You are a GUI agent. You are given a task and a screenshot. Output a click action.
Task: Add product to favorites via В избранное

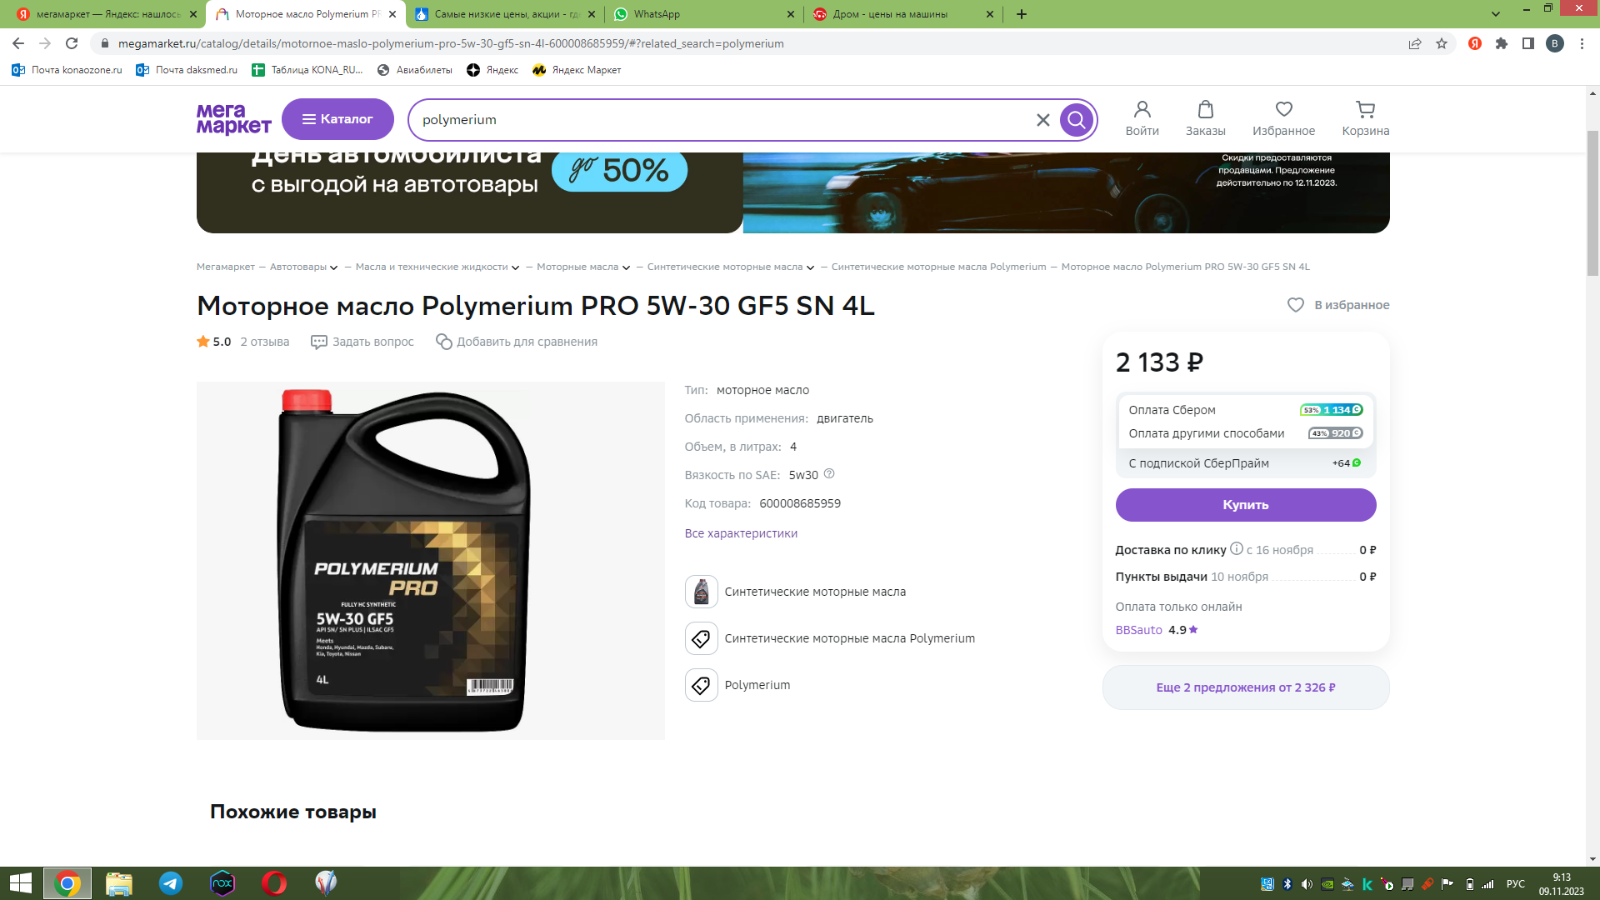[1338, 305]
